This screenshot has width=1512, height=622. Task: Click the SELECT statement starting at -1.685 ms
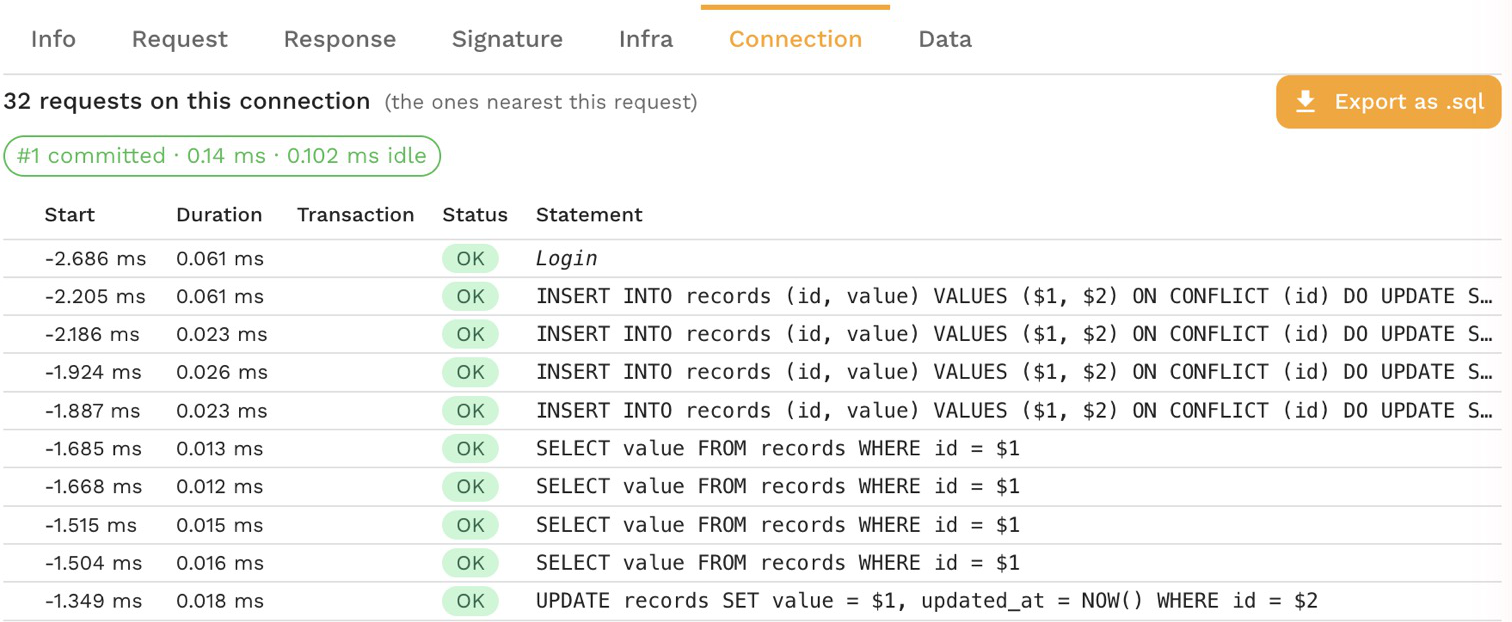click(x=778, y=449)
